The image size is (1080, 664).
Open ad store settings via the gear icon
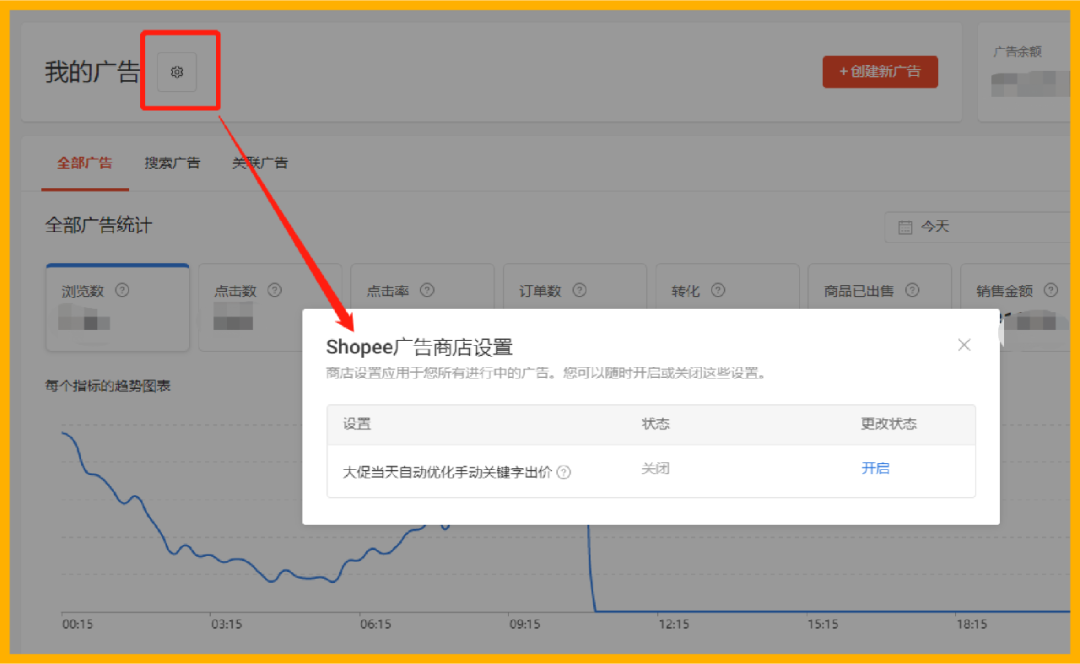point(177,71)
